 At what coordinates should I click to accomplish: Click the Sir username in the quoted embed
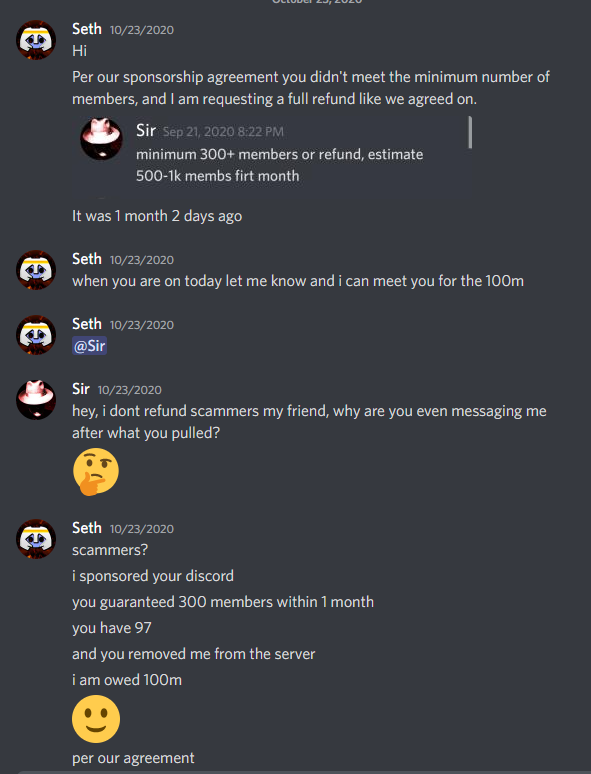[x=146, y=131]
